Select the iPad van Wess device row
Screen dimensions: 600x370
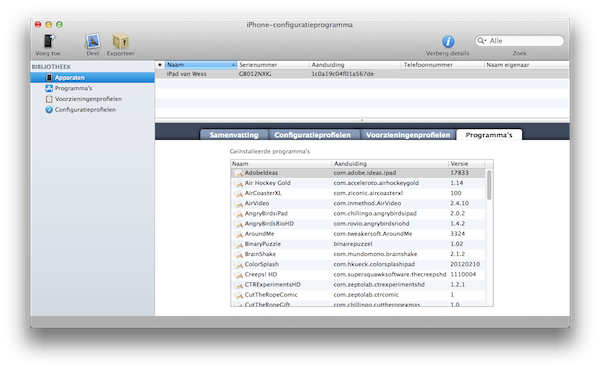tap(362, 74)
